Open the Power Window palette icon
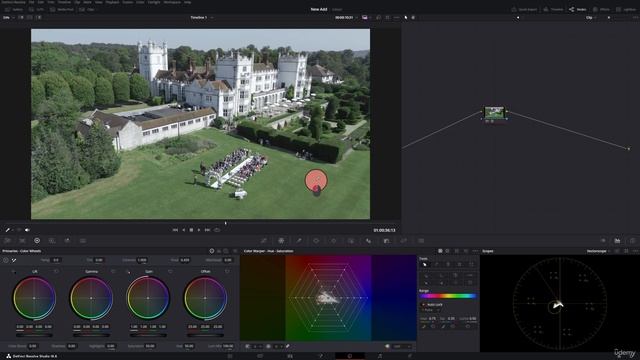This screenshot has height=360, width=640. click(x=316, y=241)
